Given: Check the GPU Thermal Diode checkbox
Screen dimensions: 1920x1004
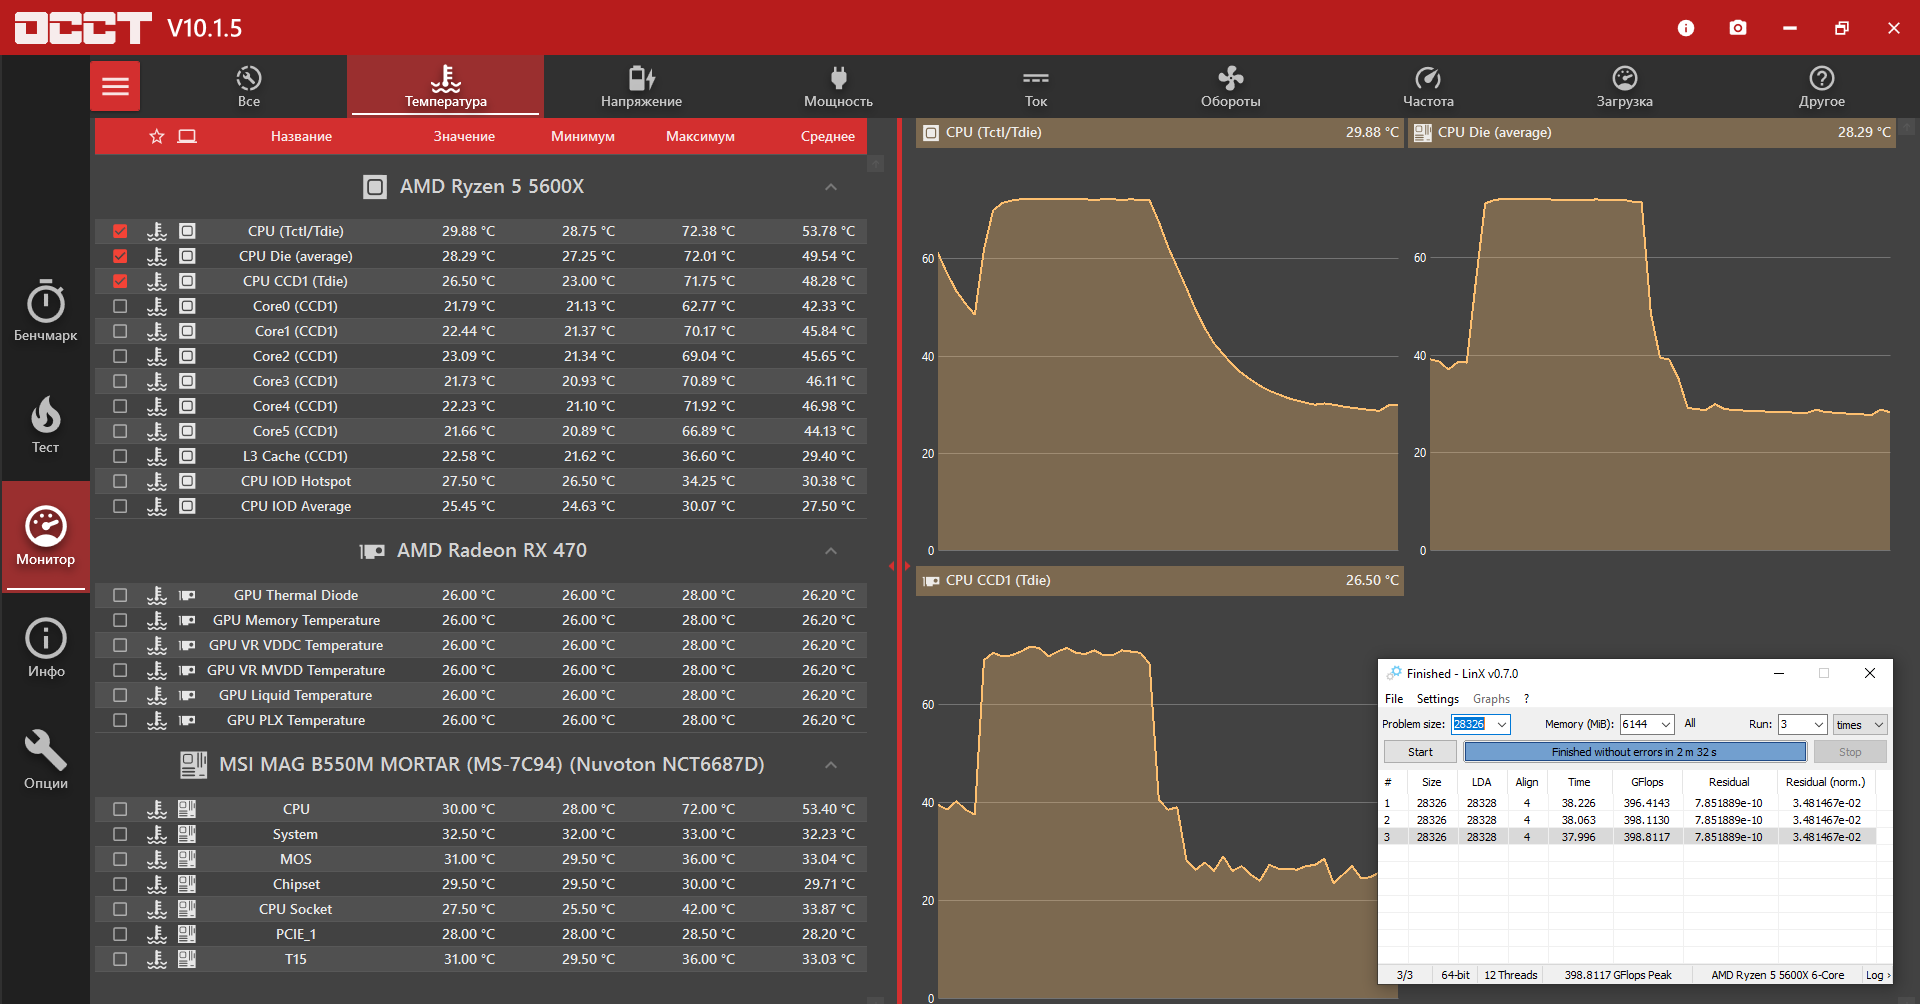Looking at the screenshot, I should pyautogui.click(x=120, y=595).
